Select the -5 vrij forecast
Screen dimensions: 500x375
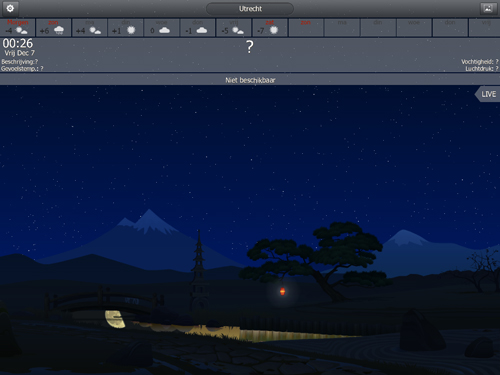tap(234, 27)
